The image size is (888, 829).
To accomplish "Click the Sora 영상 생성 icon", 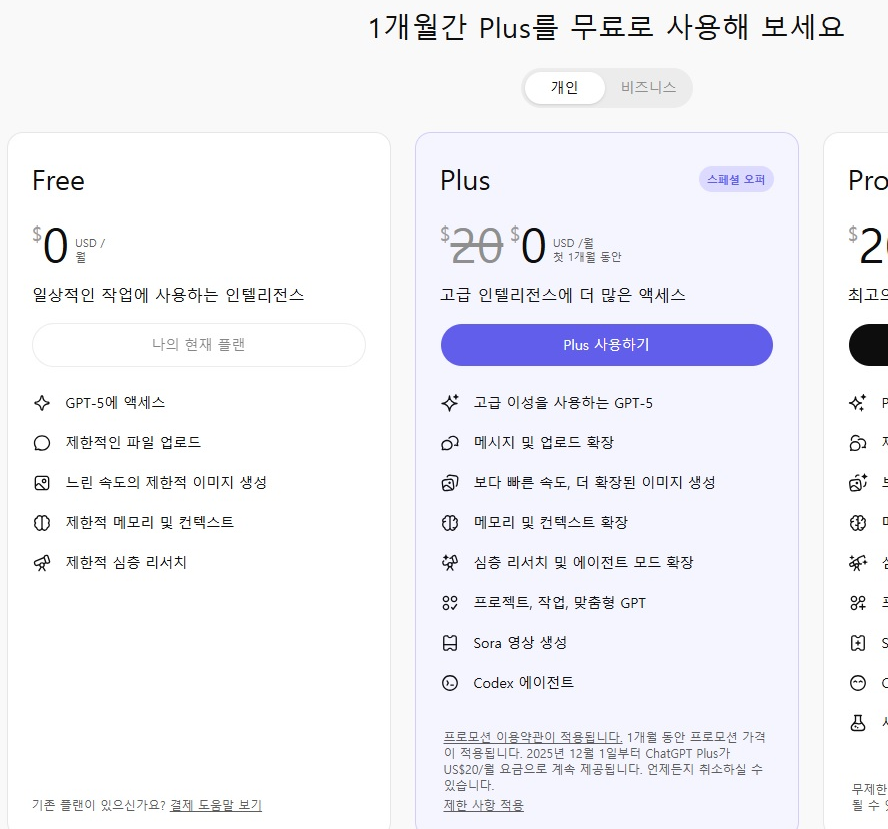I will click(x=451, y=643).
